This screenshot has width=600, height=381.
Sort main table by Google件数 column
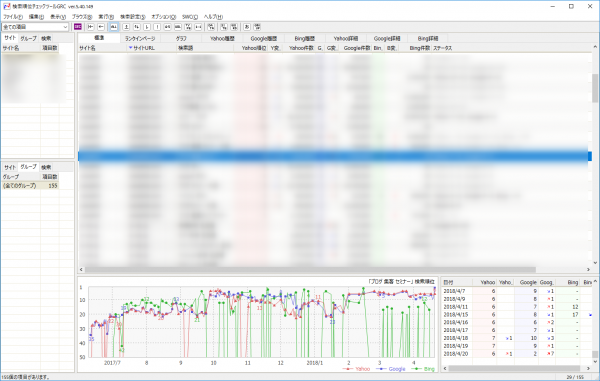[355, 48]
